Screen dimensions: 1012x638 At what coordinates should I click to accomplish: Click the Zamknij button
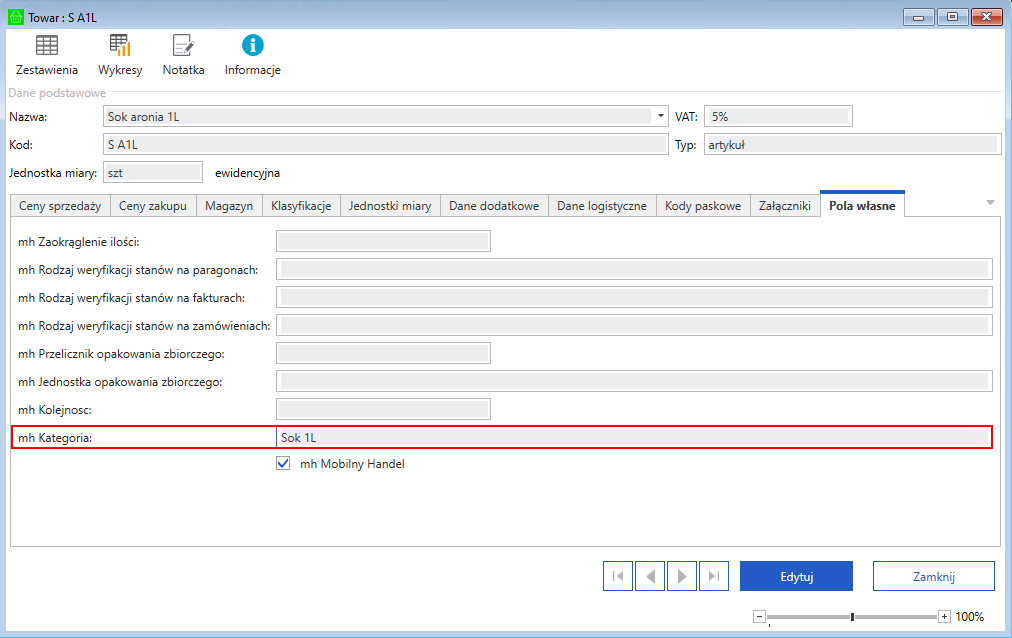click(933, 576)
